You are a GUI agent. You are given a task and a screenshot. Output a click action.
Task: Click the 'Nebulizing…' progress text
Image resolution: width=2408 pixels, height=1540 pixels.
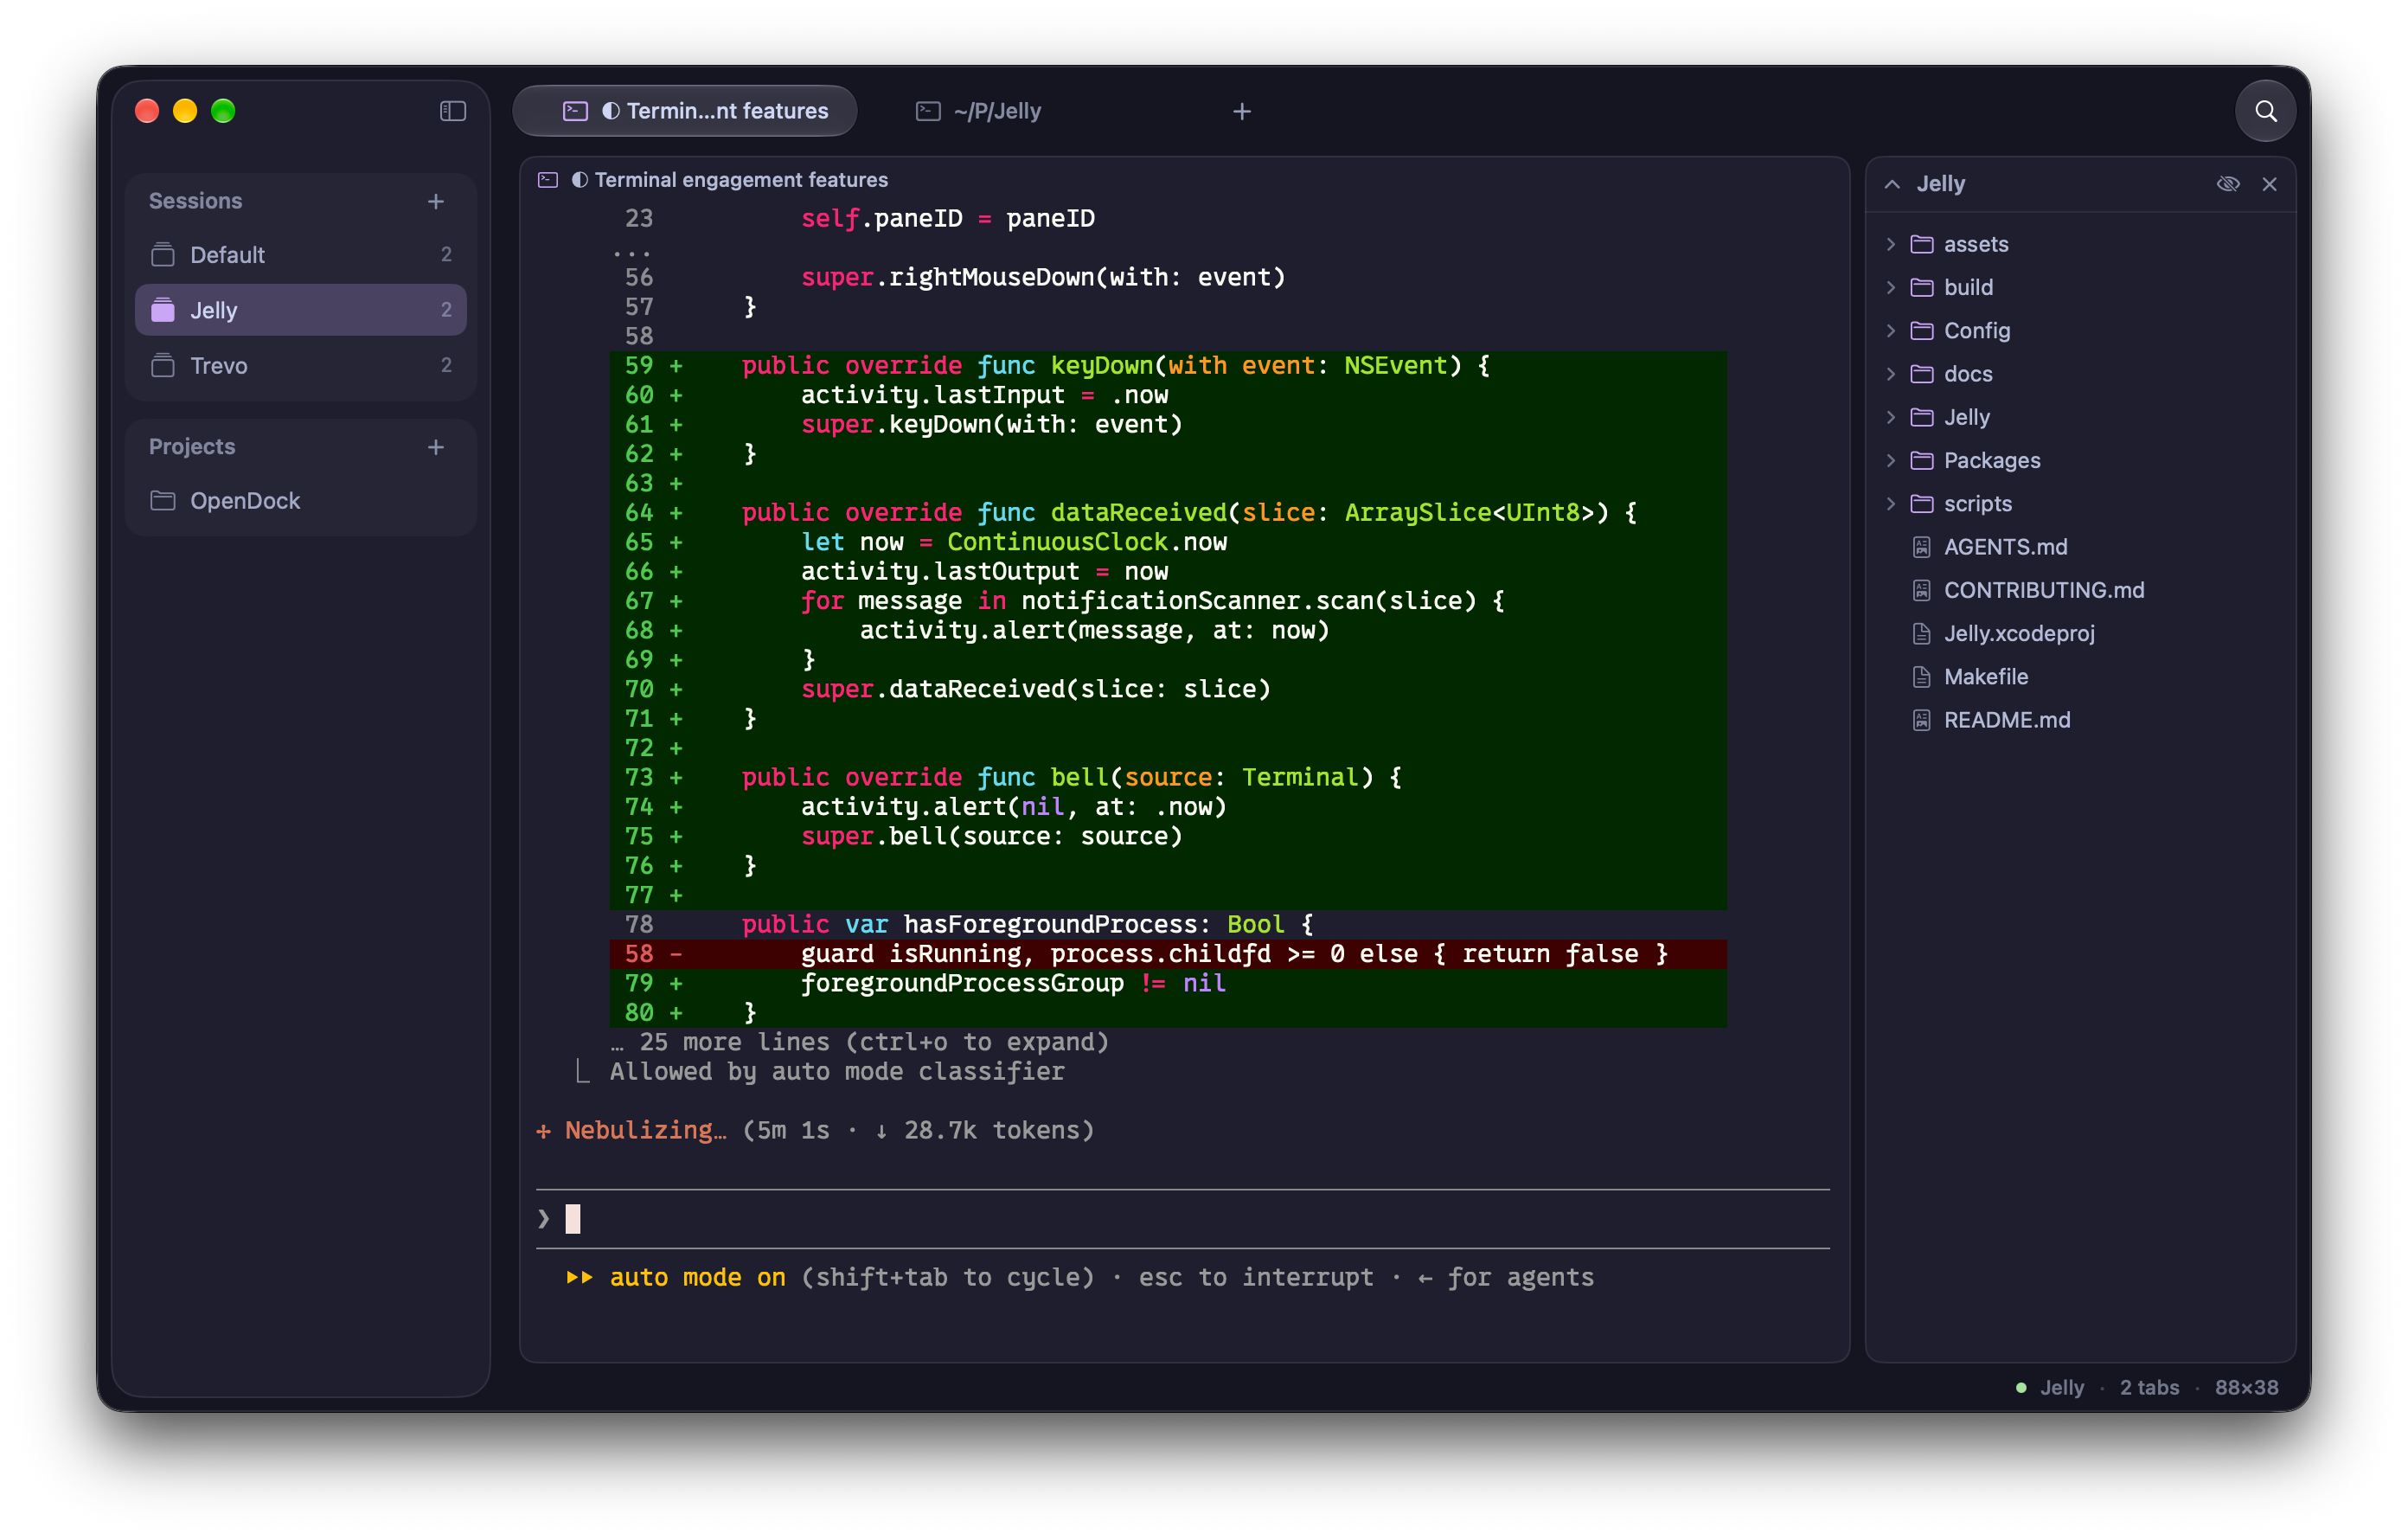[x=646, y=1131]
